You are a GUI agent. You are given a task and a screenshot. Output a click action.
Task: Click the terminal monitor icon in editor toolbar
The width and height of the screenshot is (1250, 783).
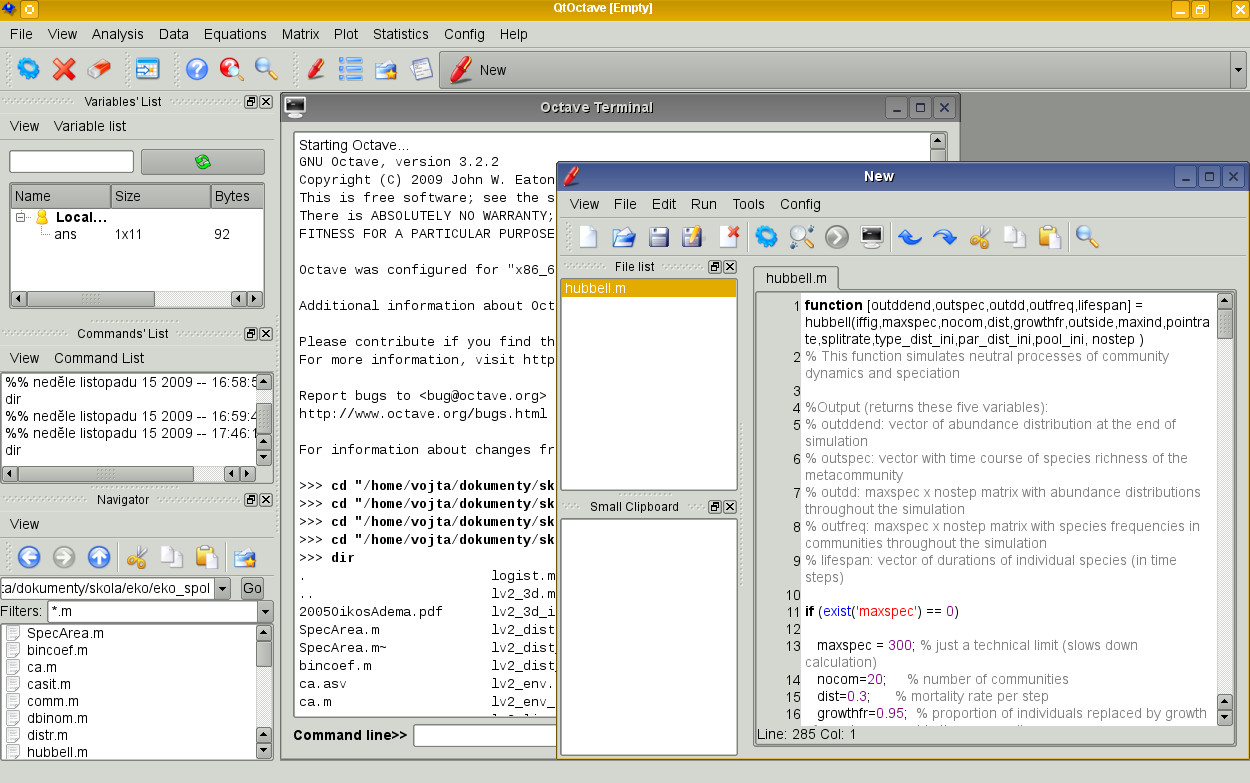[872, 237]
